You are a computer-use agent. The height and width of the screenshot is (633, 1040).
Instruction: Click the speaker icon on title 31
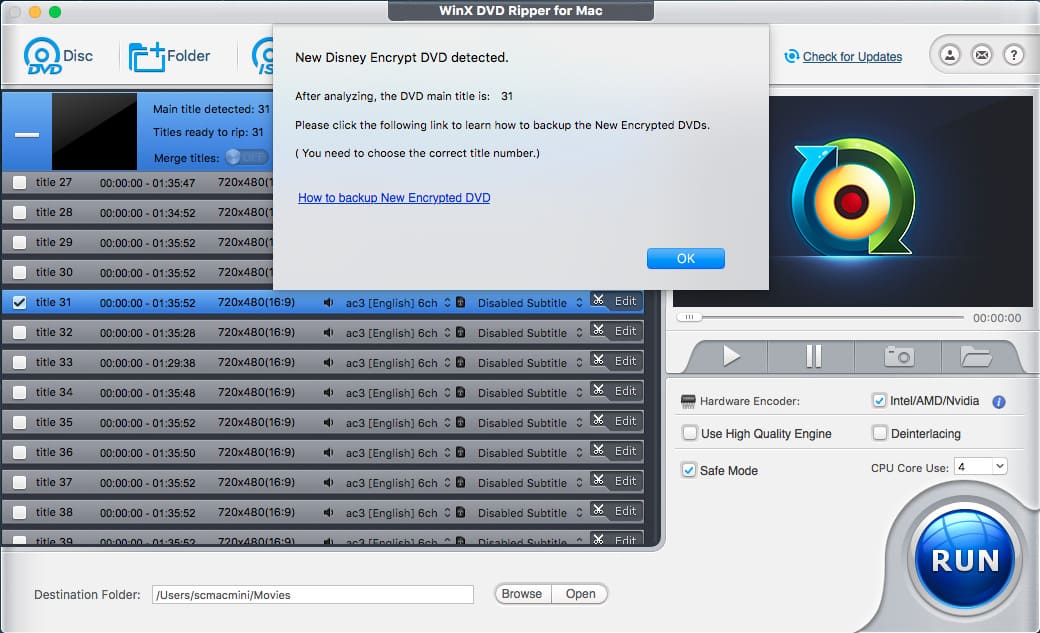[x=328, y=303]
